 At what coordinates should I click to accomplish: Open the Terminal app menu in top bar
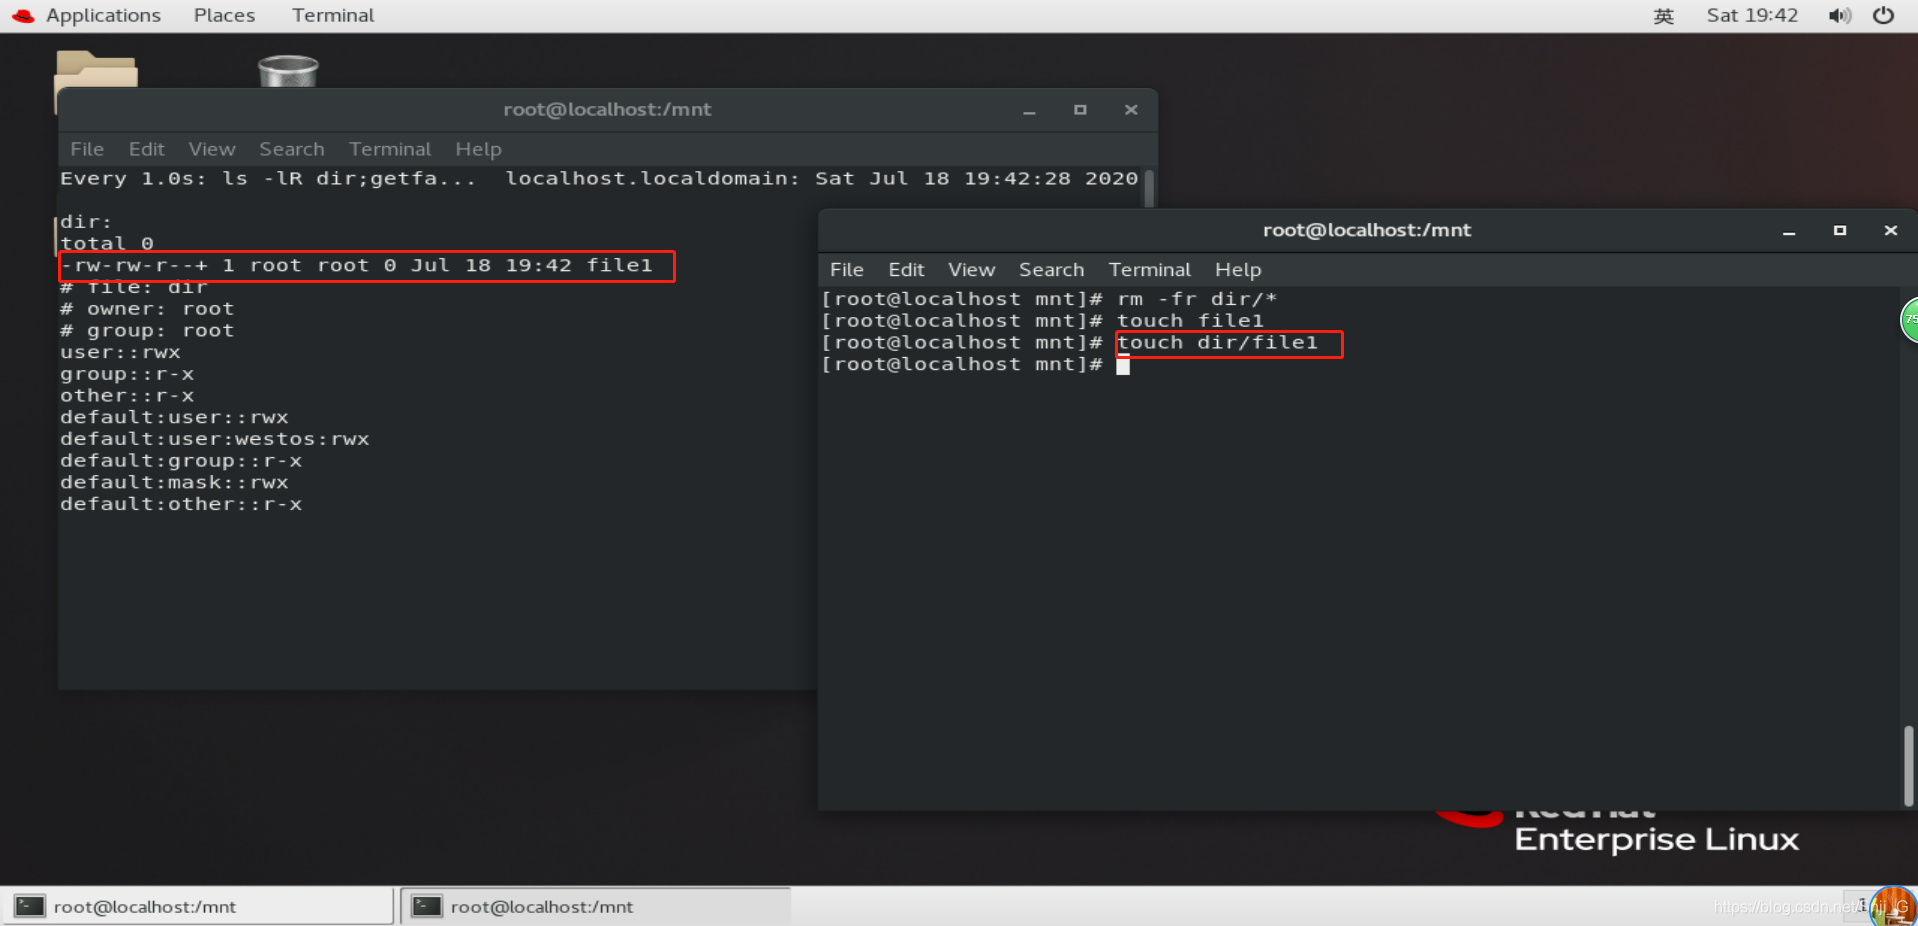point(333,15)
